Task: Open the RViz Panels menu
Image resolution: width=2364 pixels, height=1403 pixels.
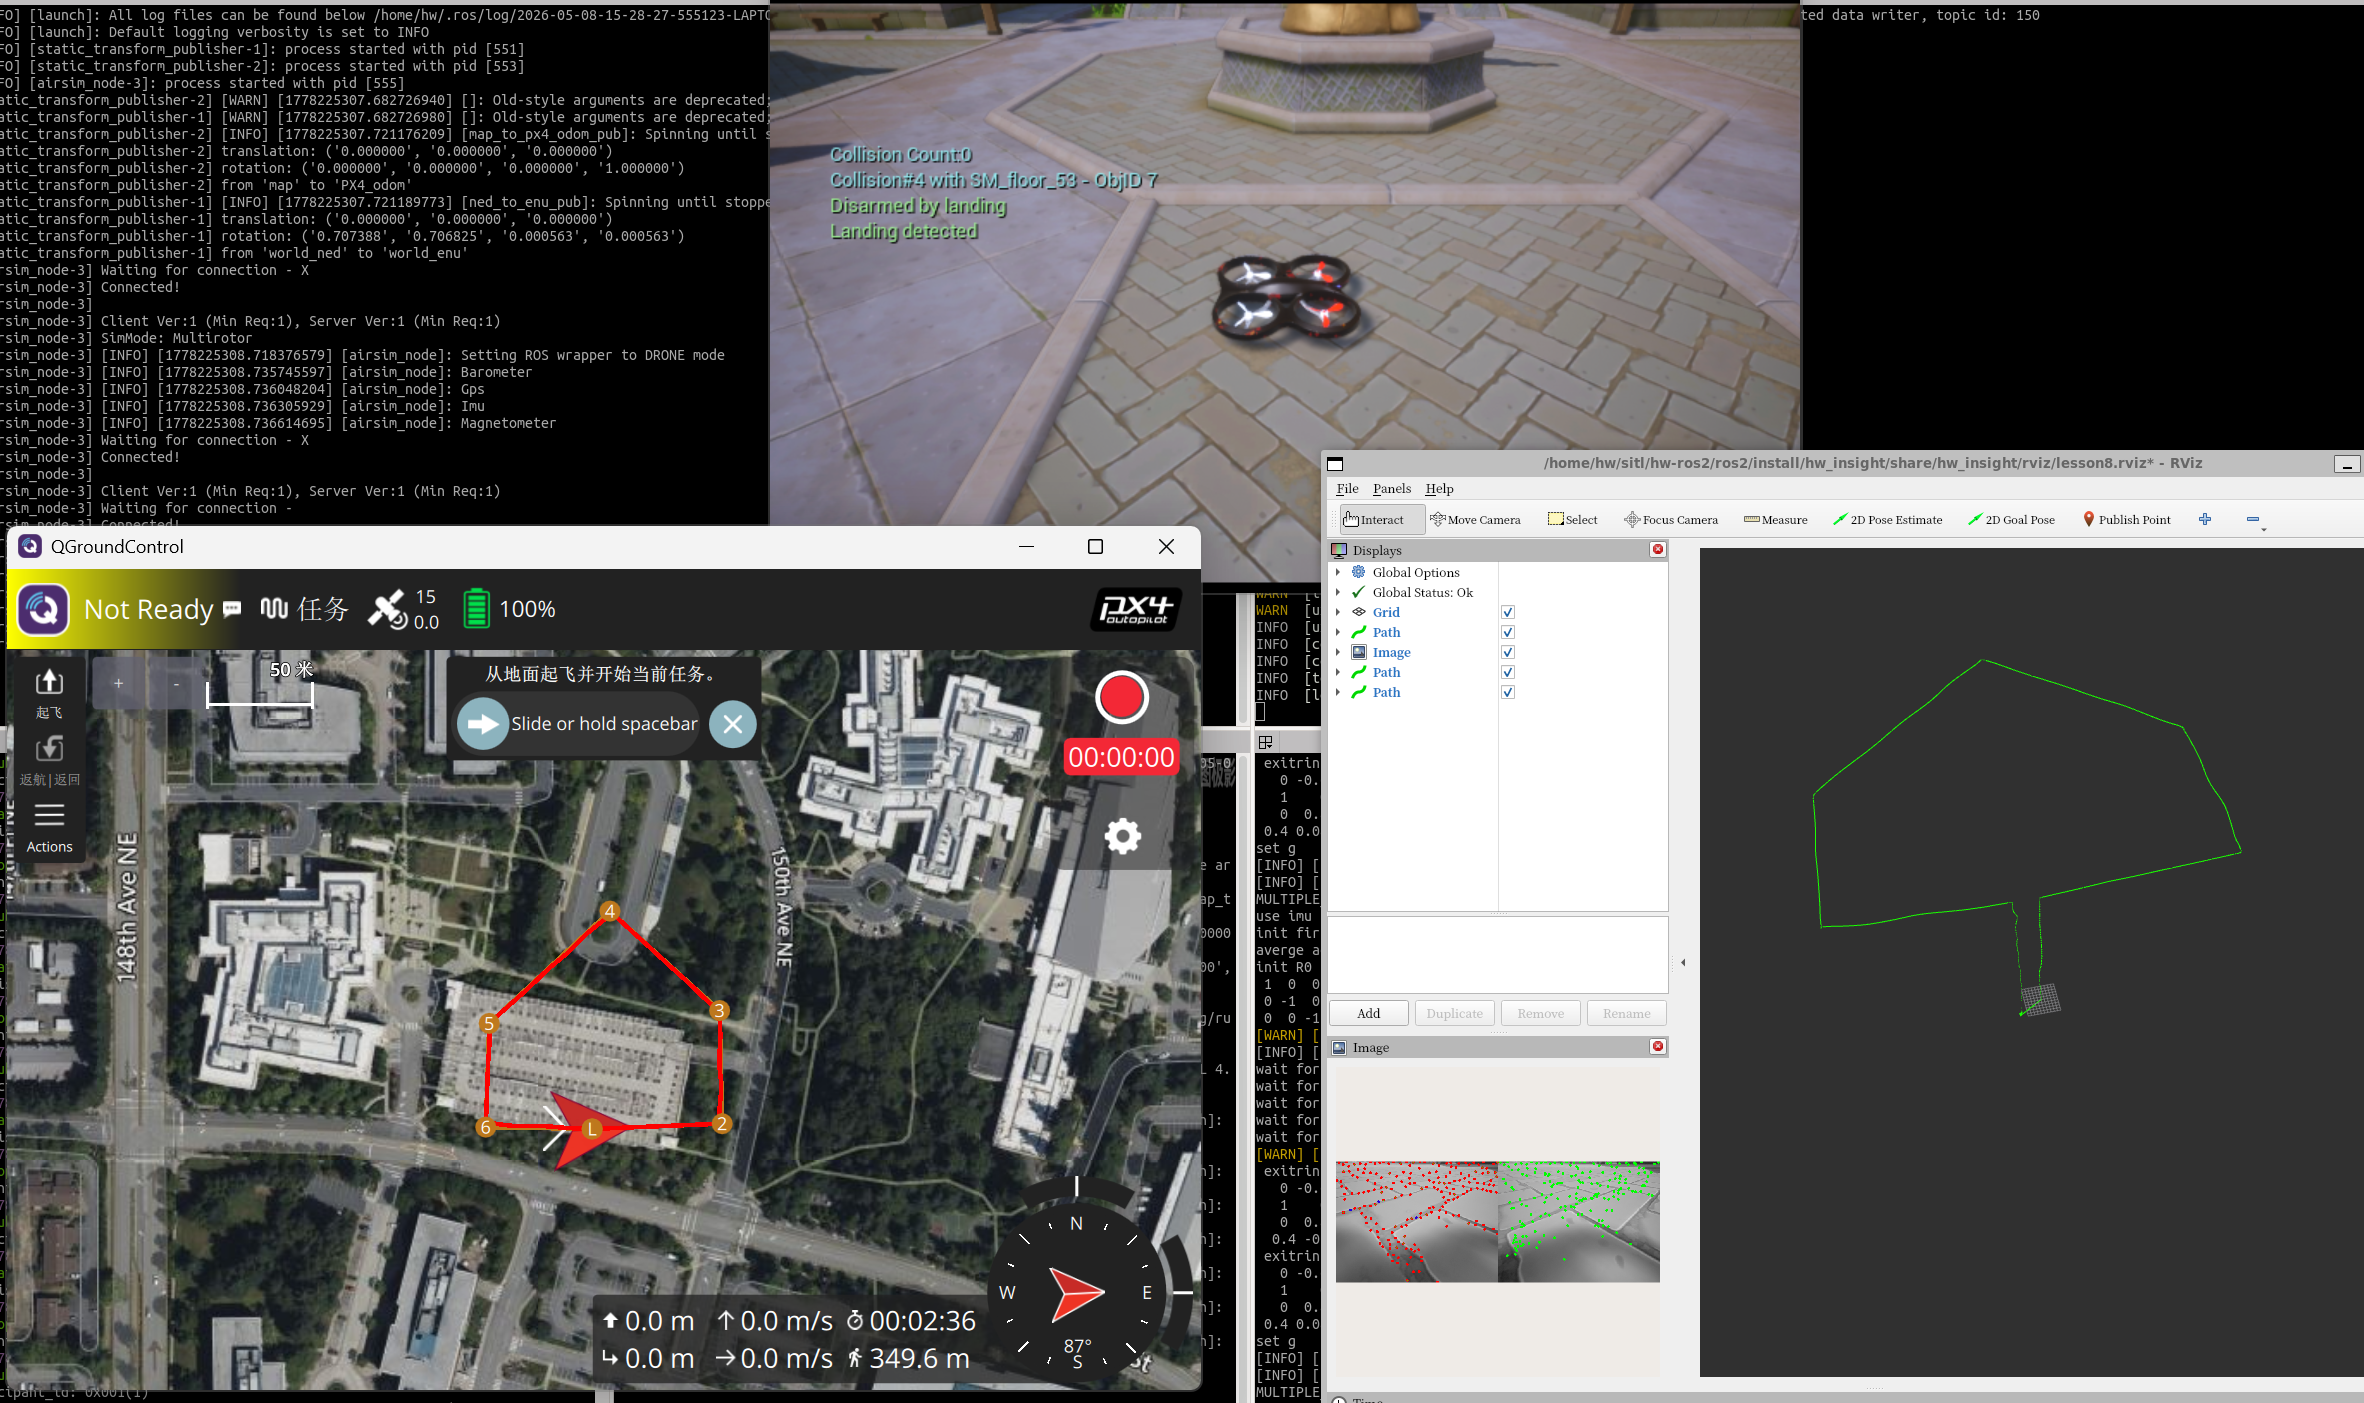Action: pos(1392,488)
